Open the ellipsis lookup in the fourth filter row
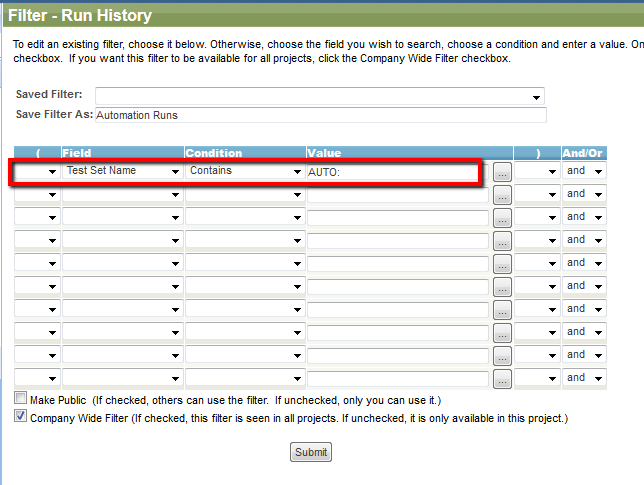This screenshot has width=644, height=485. tap(502, 241)
